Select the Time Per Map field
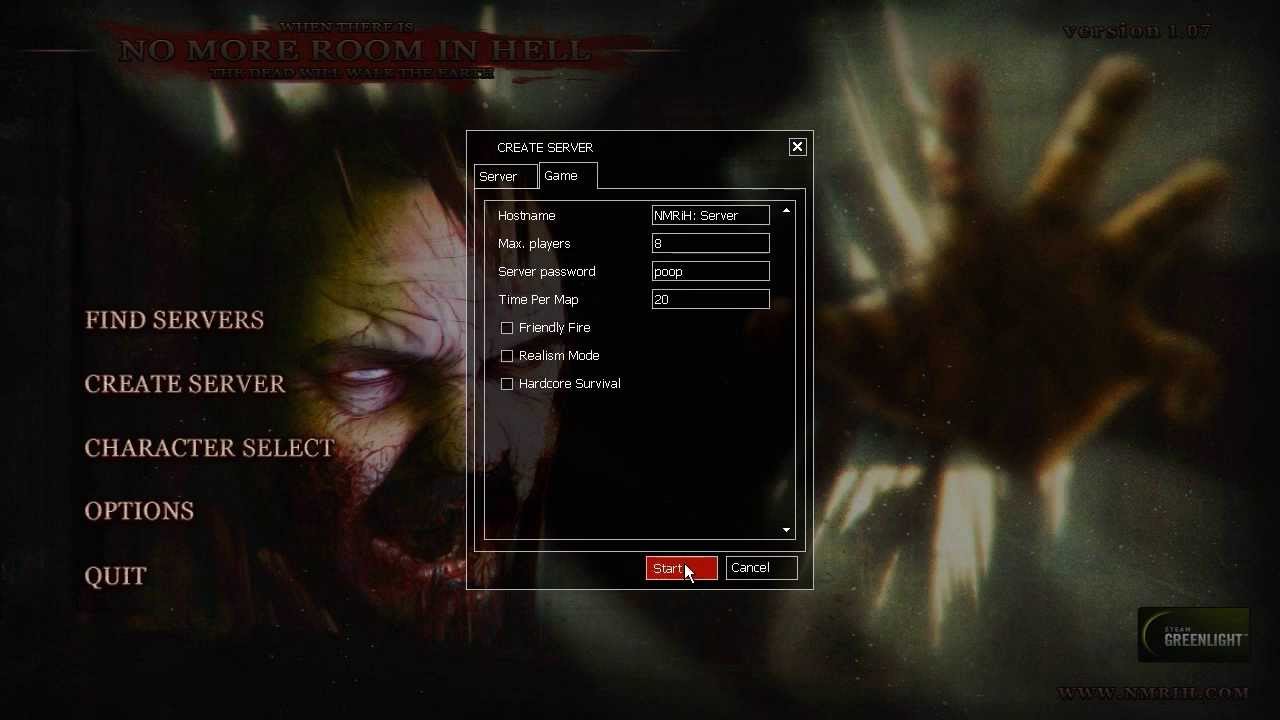Image resolution: width=1280 pixels, height=720 pixels. [710, 299]
